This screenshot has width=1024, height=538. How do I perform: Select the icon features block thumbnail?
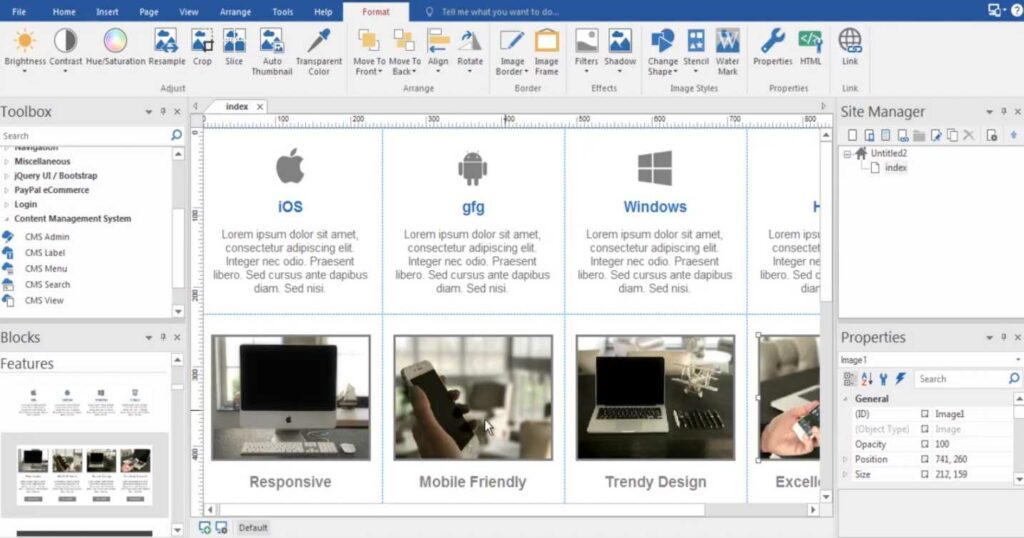click(84, 401)
